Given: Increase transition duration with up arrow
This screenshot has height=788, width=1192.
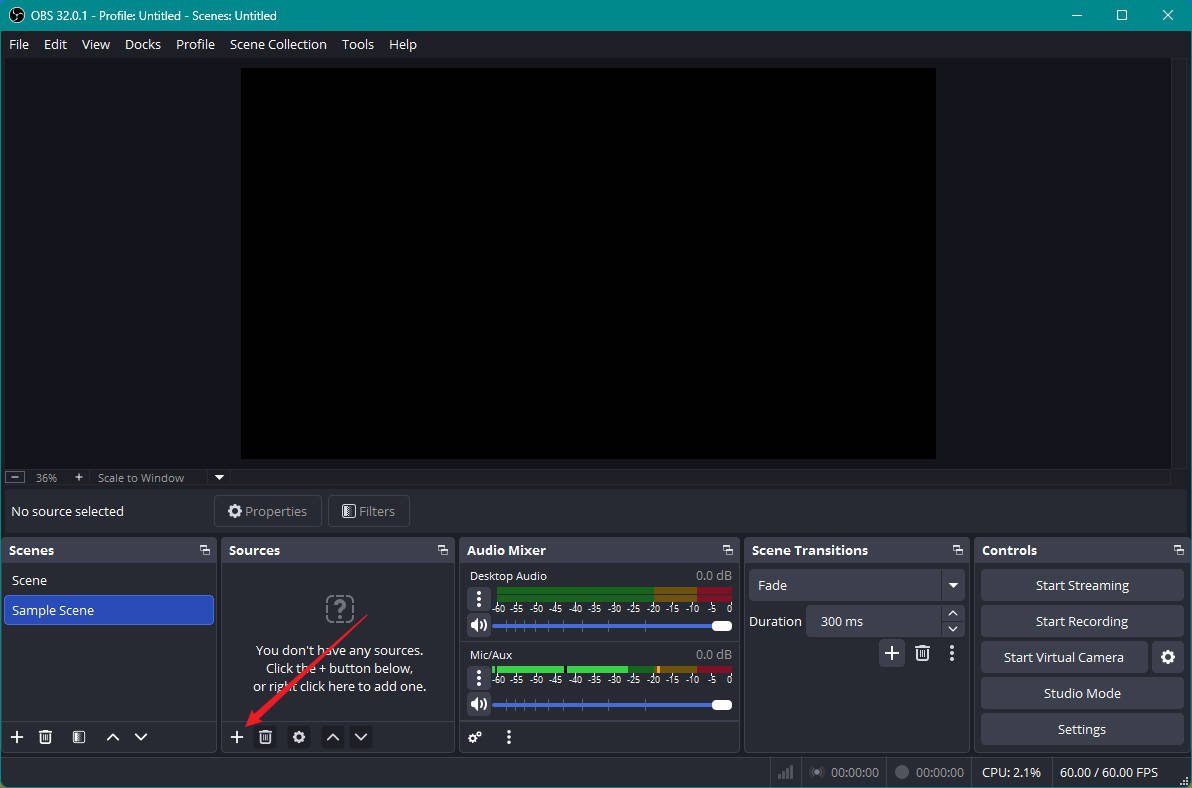Looking at the screenshot, I should click(x=953, y=613).
